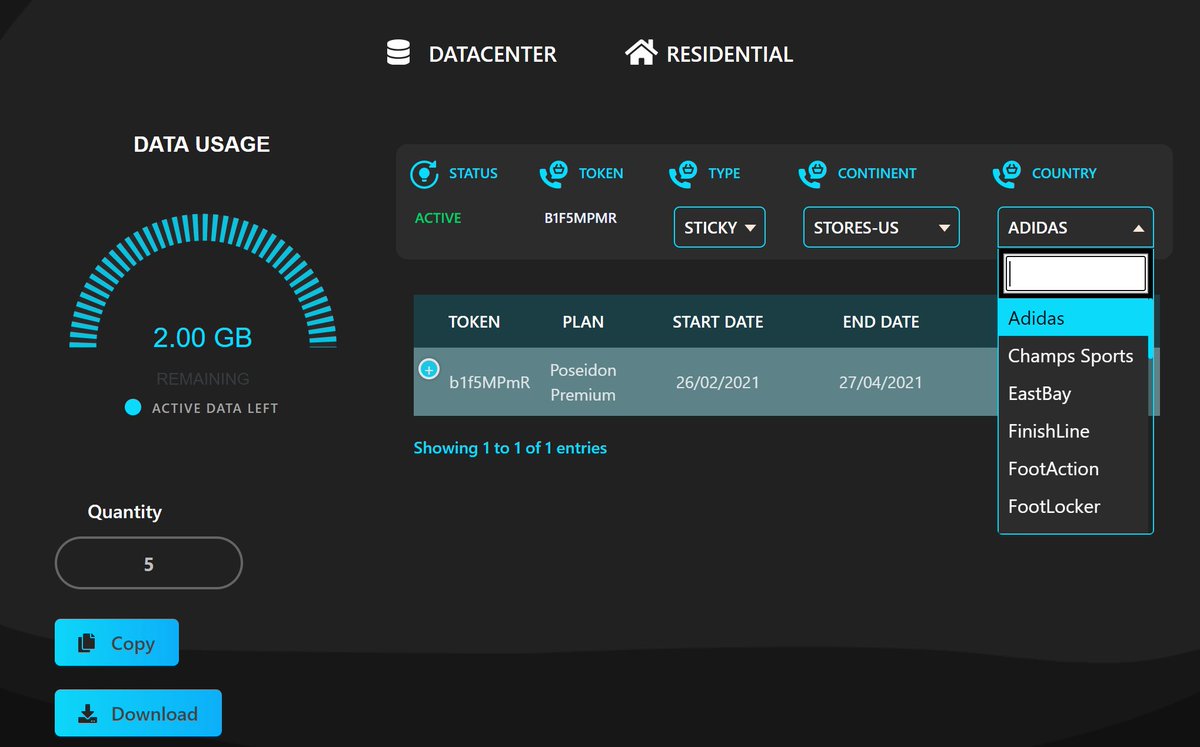Click the DATA USAGE heading

[x=202, y=144]
